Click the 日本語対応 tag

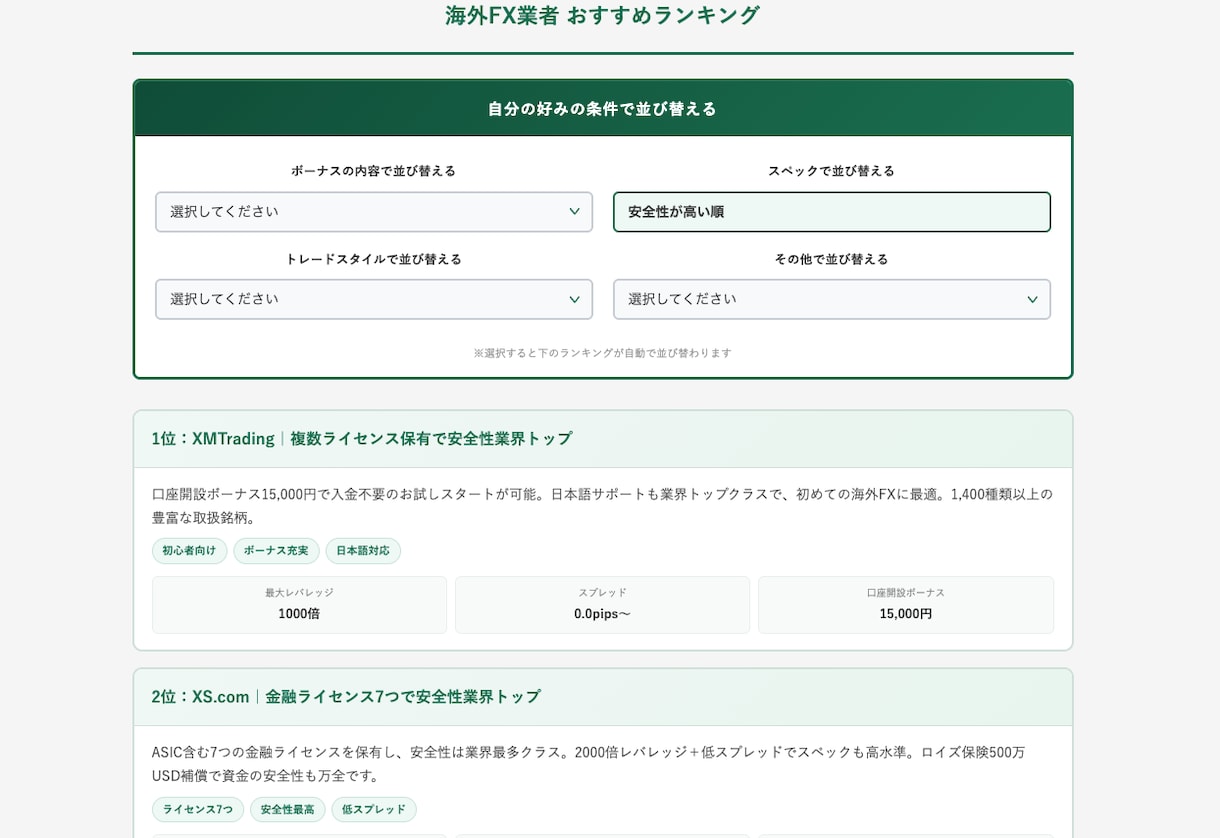[x=363, y=551]
